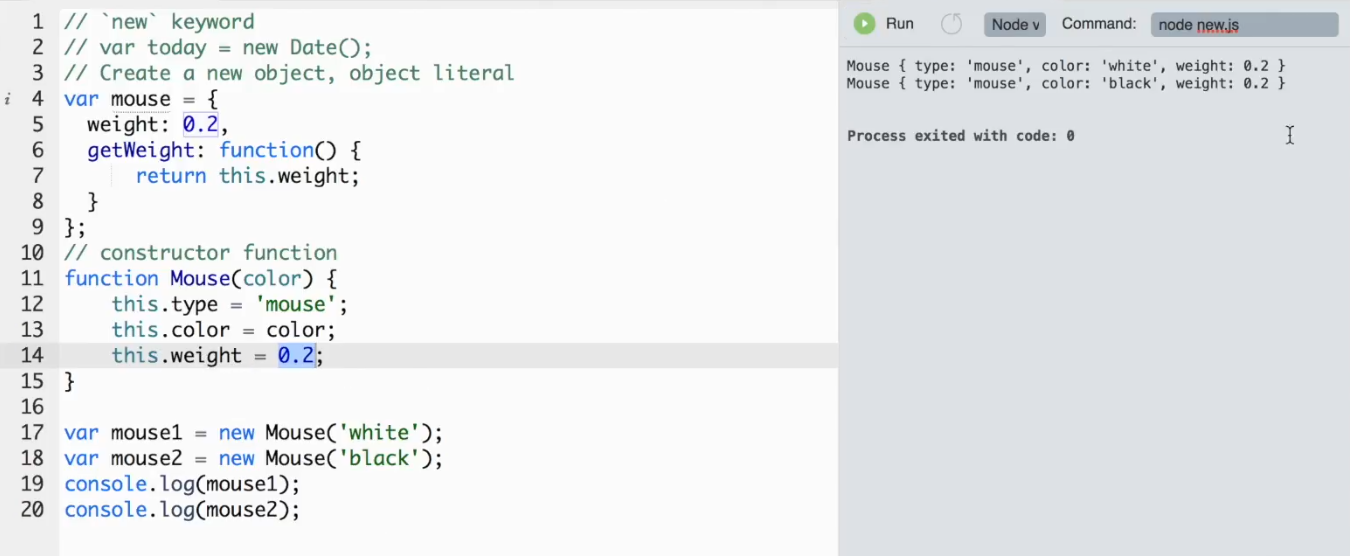Click the return this.weight; statement

(x=247, y=176)
